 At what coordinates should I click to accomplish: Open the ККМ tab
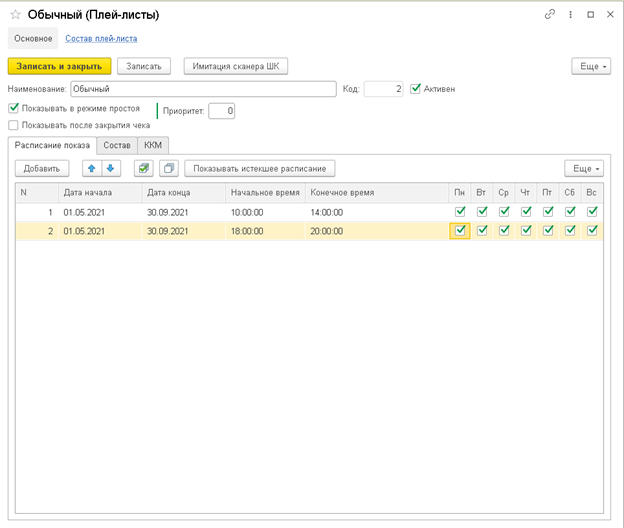coord(153,146)
